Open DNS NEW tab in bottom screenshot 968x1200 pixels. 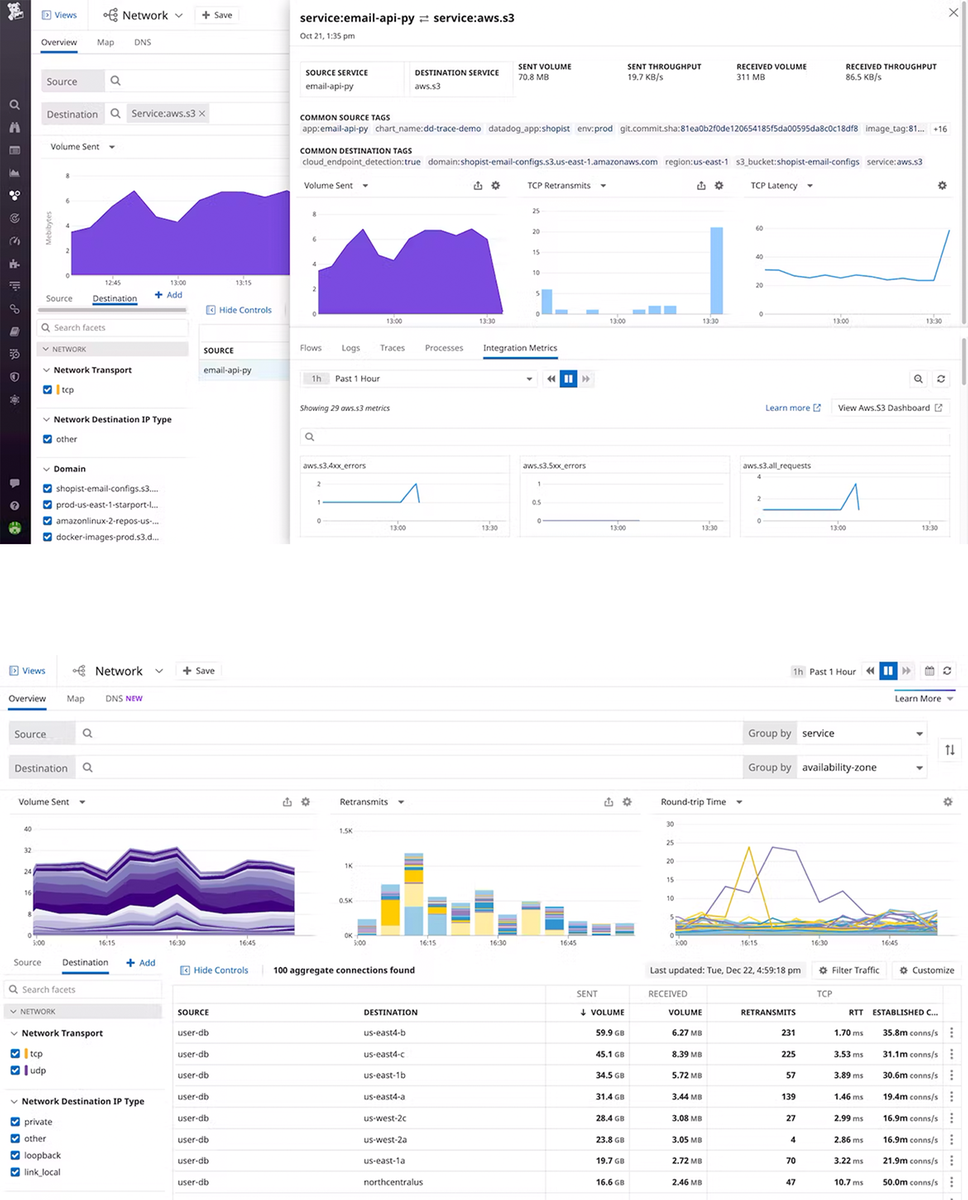click(124, 698)
